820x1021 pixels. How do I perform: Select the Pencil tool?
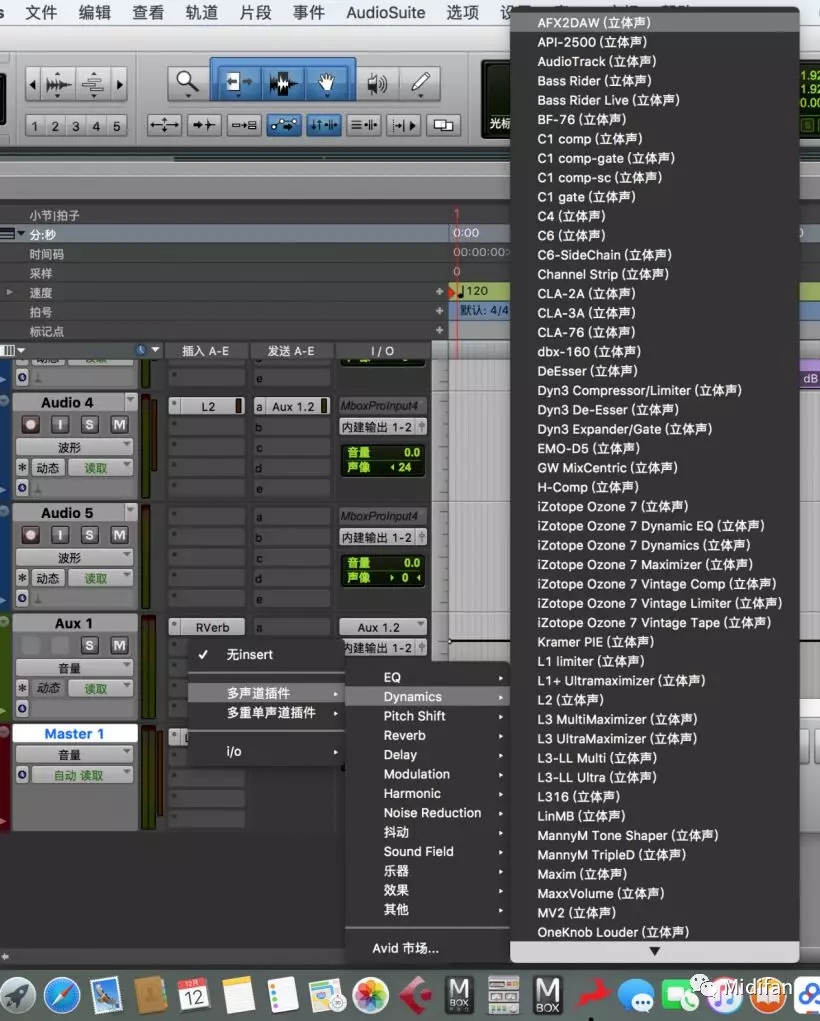pos(421,83)
